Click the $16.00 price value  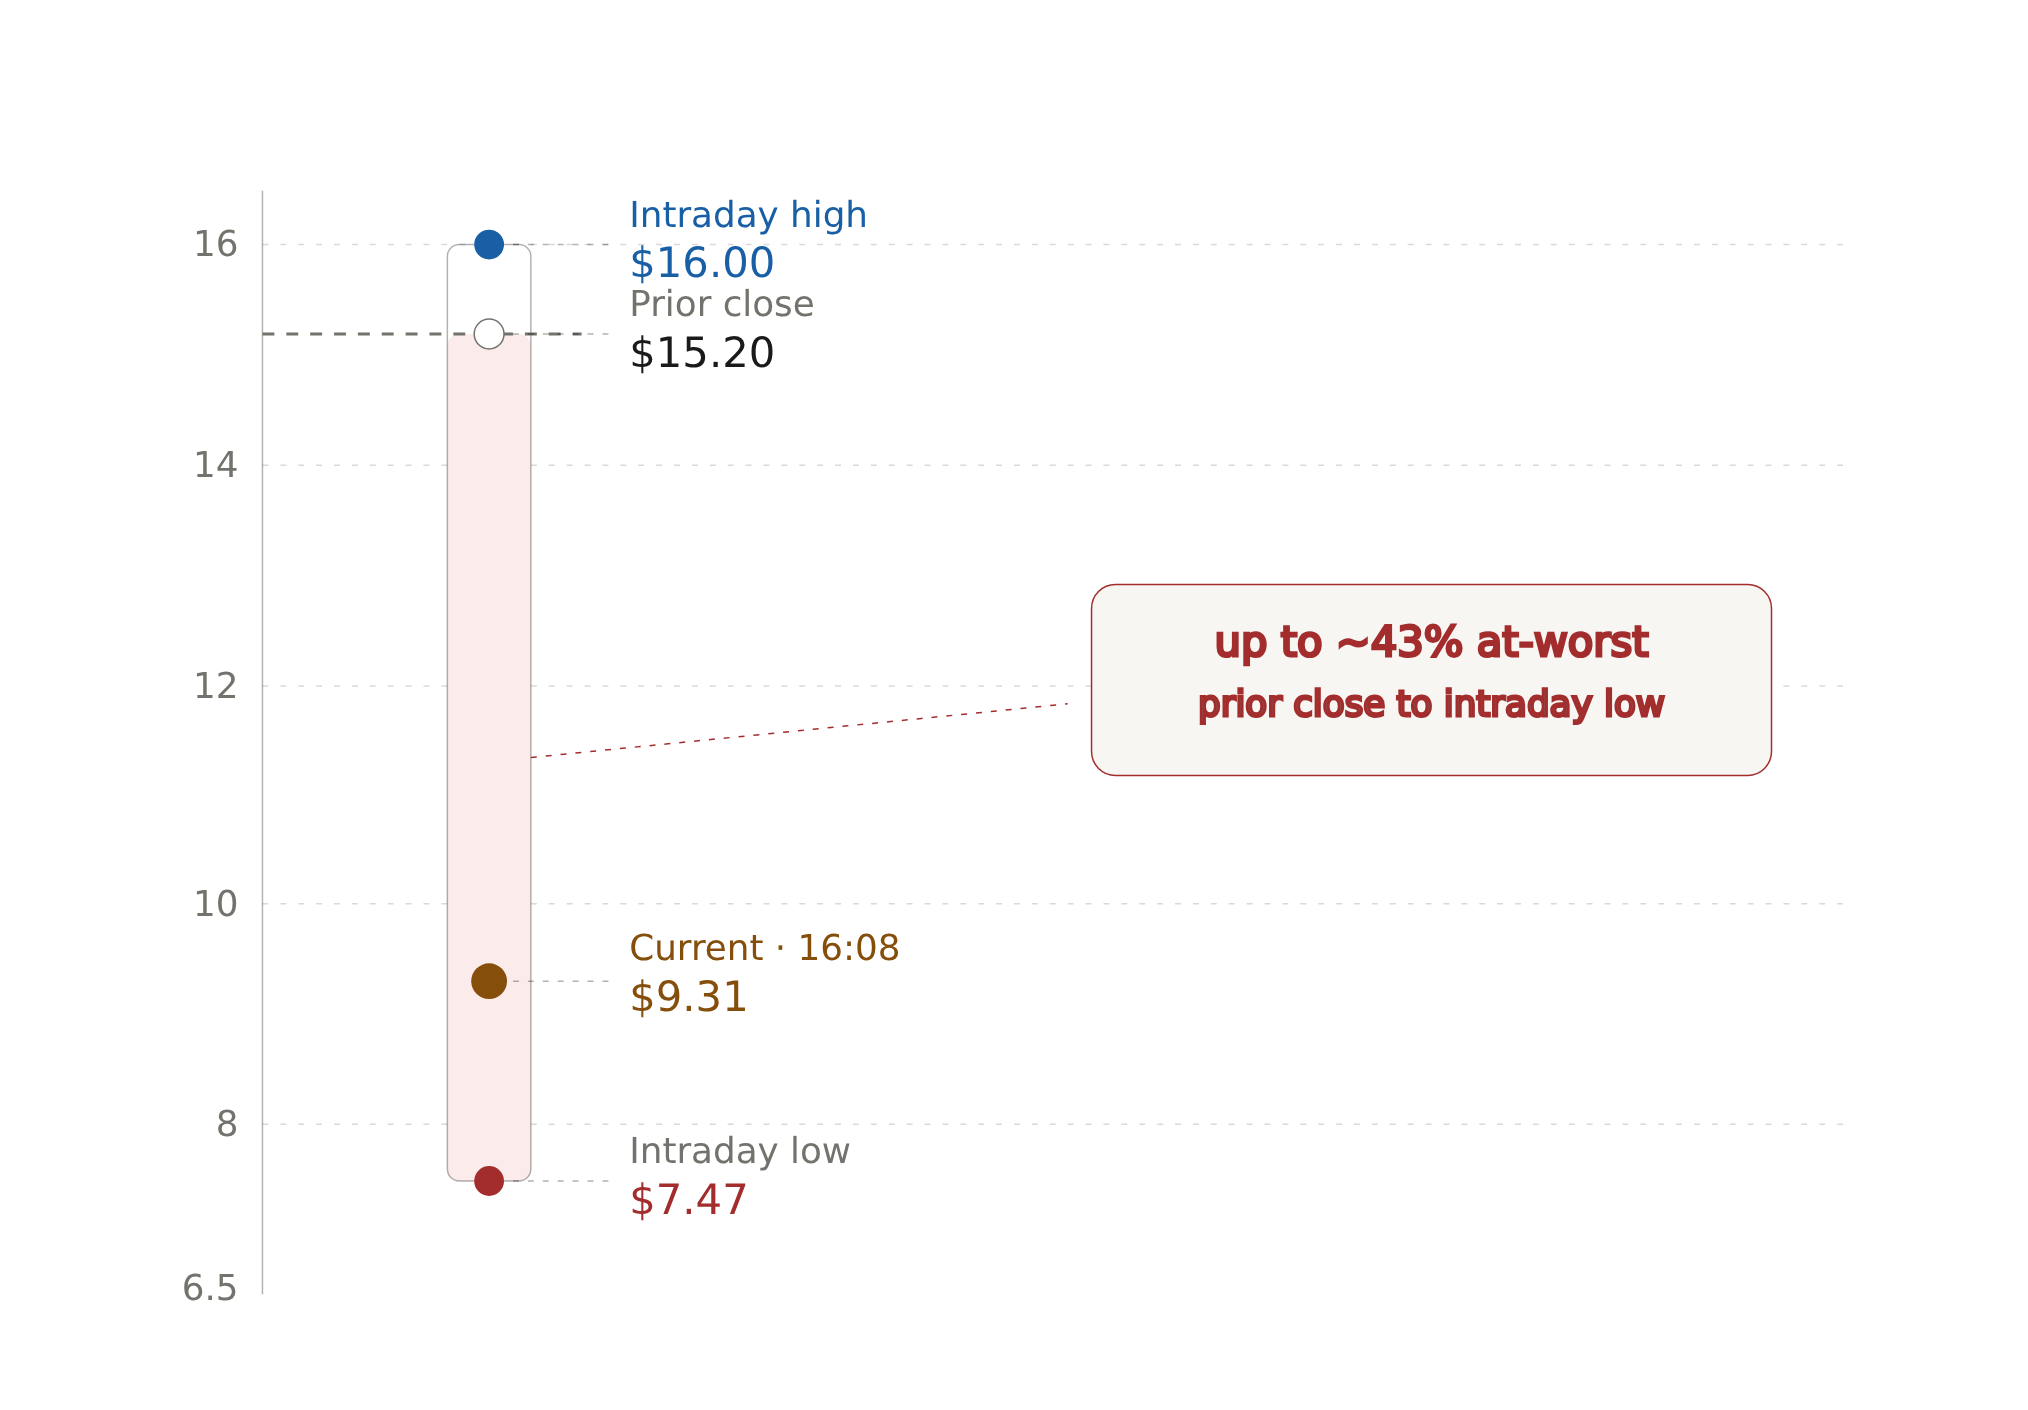(x=702, y=263)
